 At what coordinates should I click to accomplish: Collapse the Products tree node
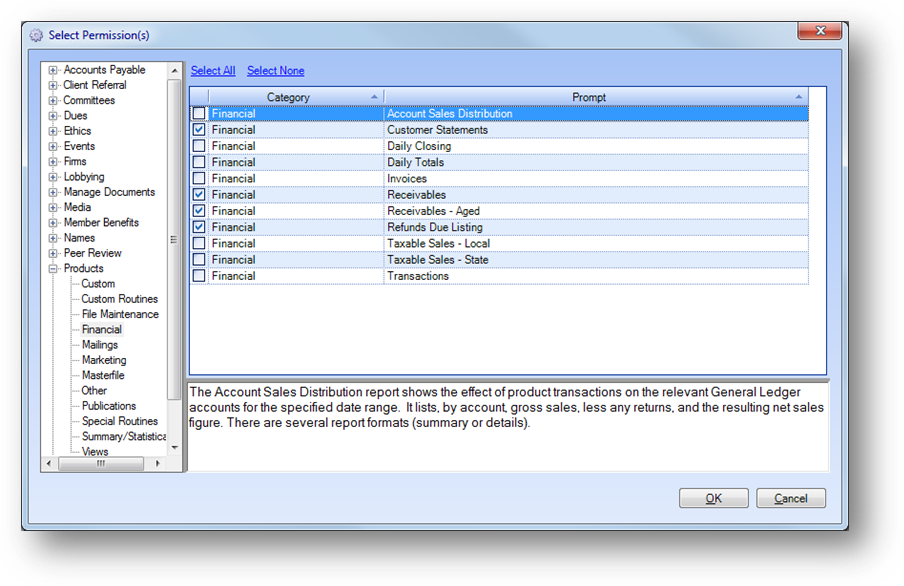click(53, 268)
